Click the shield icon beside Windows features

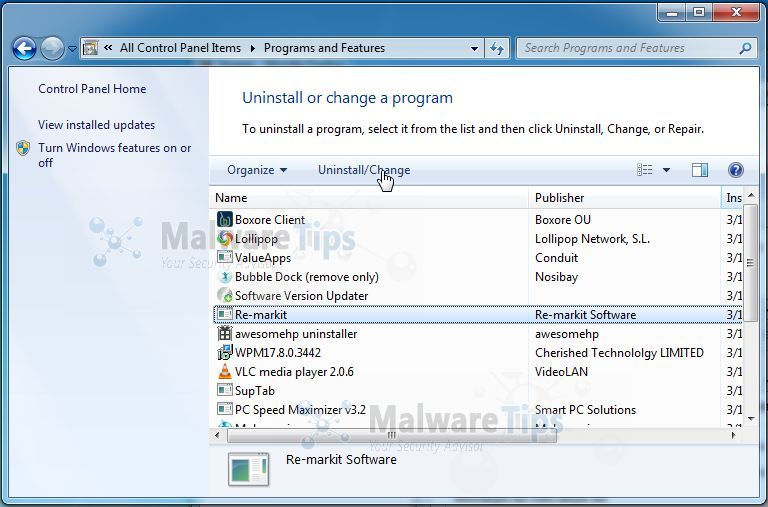(23, 148)
